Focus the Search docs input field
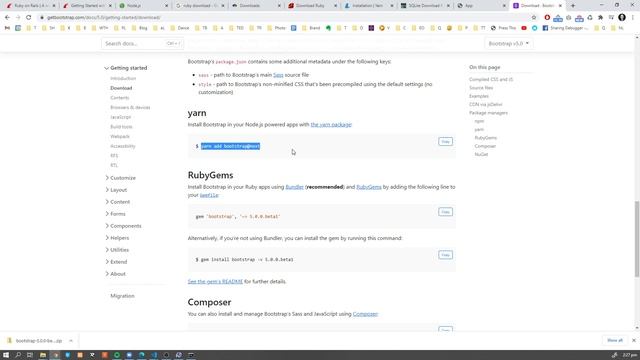Viewport: 640px width, 360px height. [142, 43]
